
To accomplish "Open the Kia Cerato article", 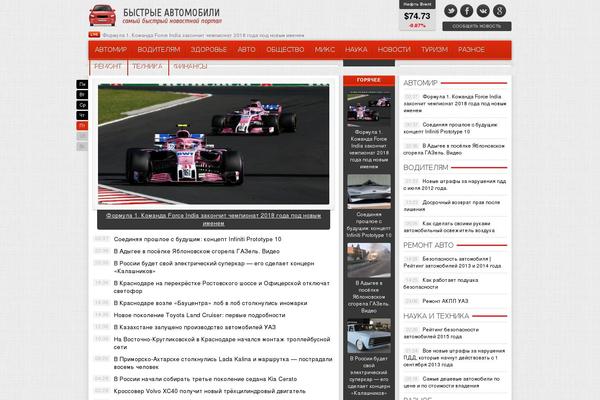I will point(205,379).
